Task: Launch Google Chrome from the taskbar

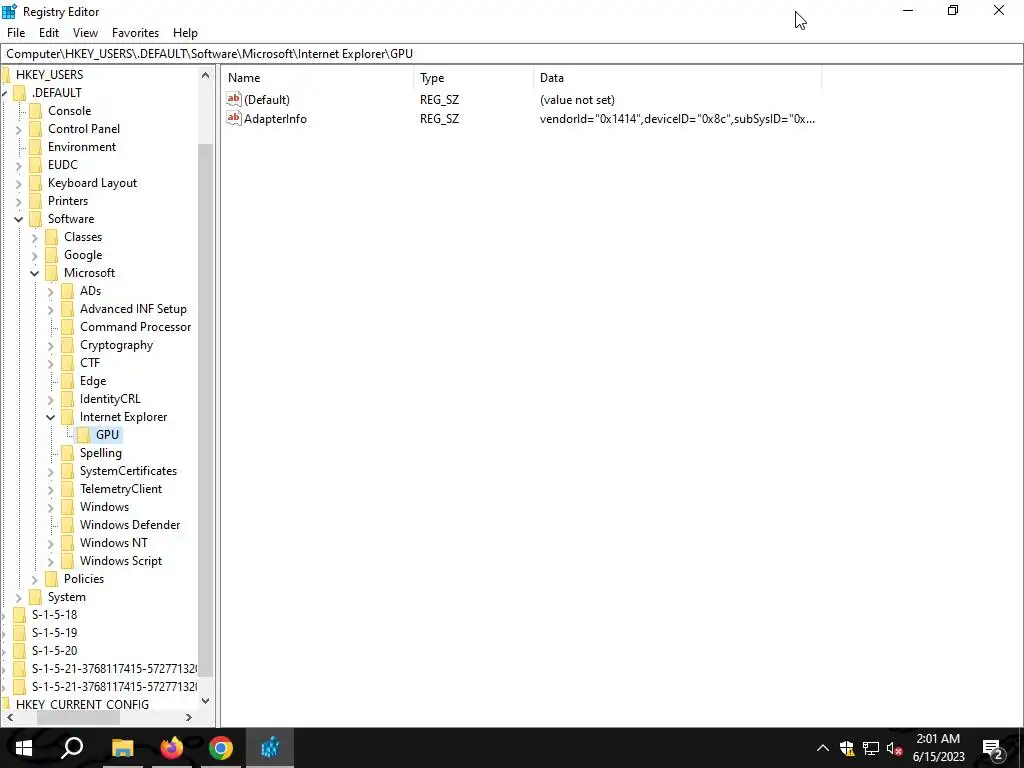Action: [x=221, y=748]
